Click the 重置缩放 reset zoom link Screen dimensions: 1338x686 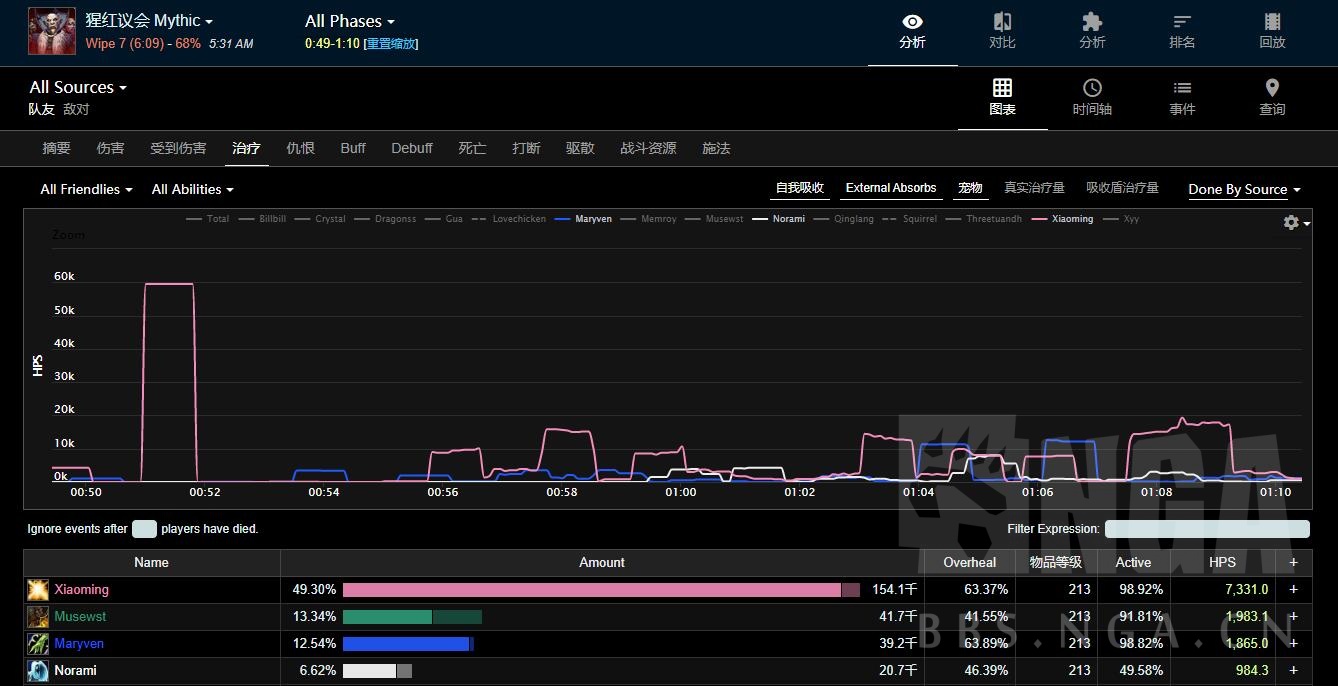click(x=391, y=44)
